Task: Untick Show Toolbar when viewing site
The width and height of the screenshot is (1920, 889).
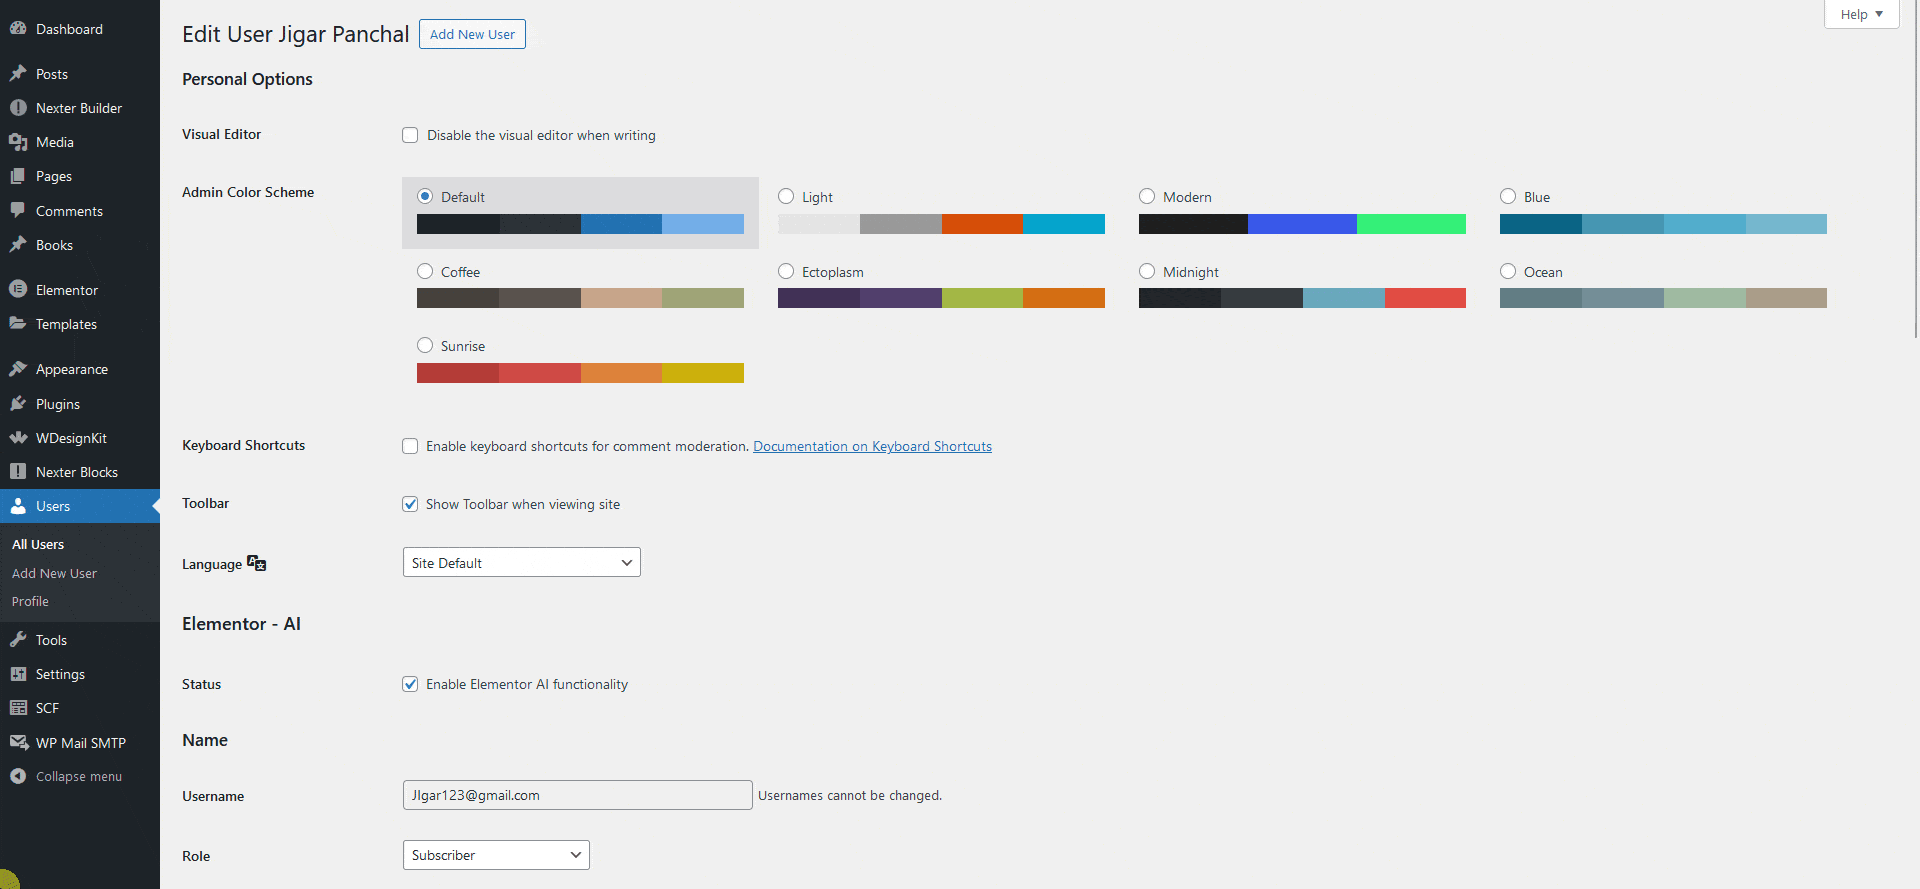Action: 410,504
